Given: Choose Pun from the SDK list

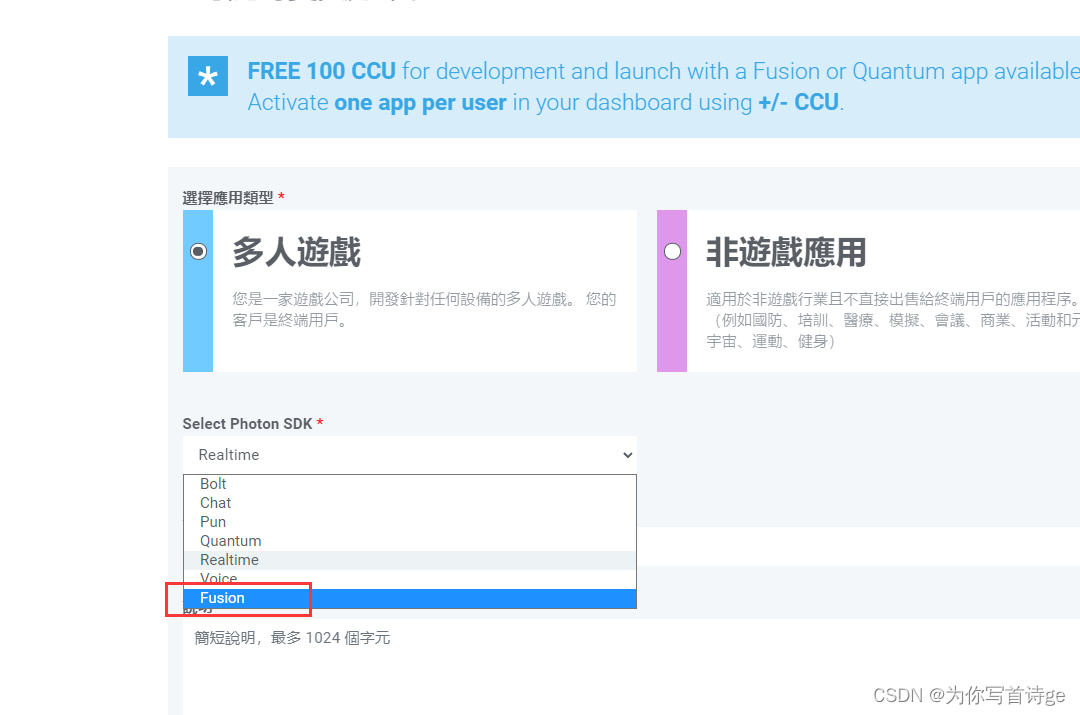Looking at the screenshot, I should click(x=410, y=521).
